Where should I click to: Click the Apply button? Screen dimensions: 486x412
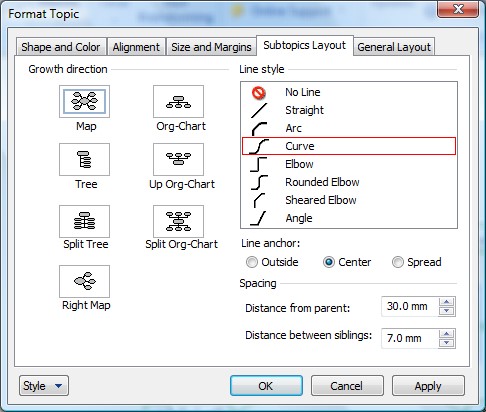(x=428, y=386)
